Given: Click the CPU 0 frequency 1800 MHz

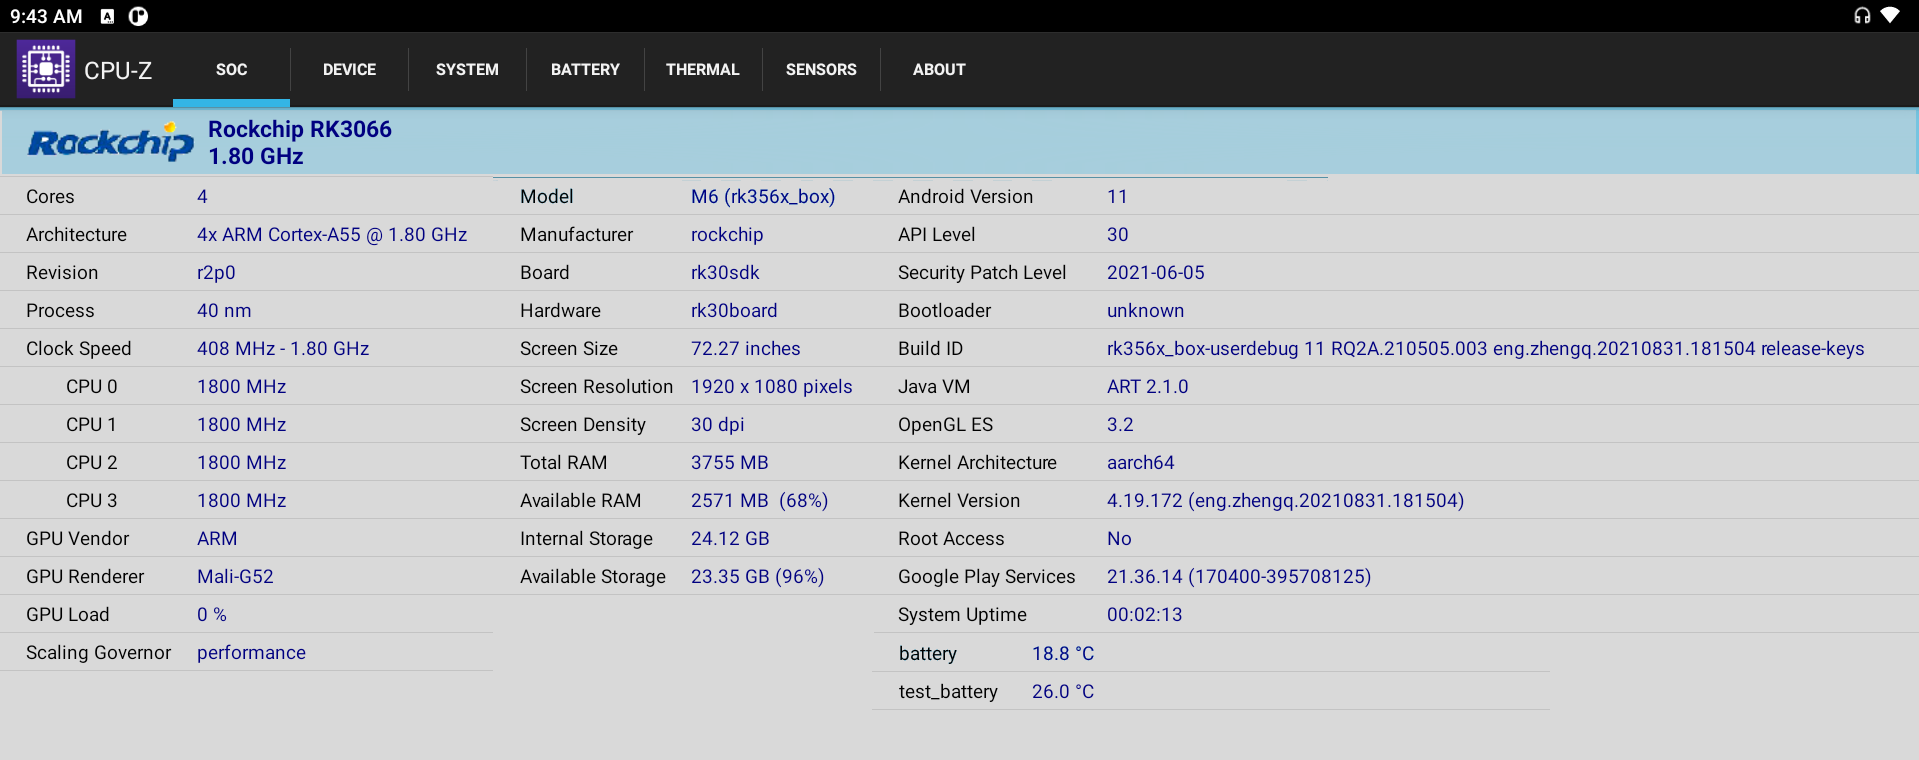Looking at the screenshot, I should pyautogui.click(x=242, y=387).
